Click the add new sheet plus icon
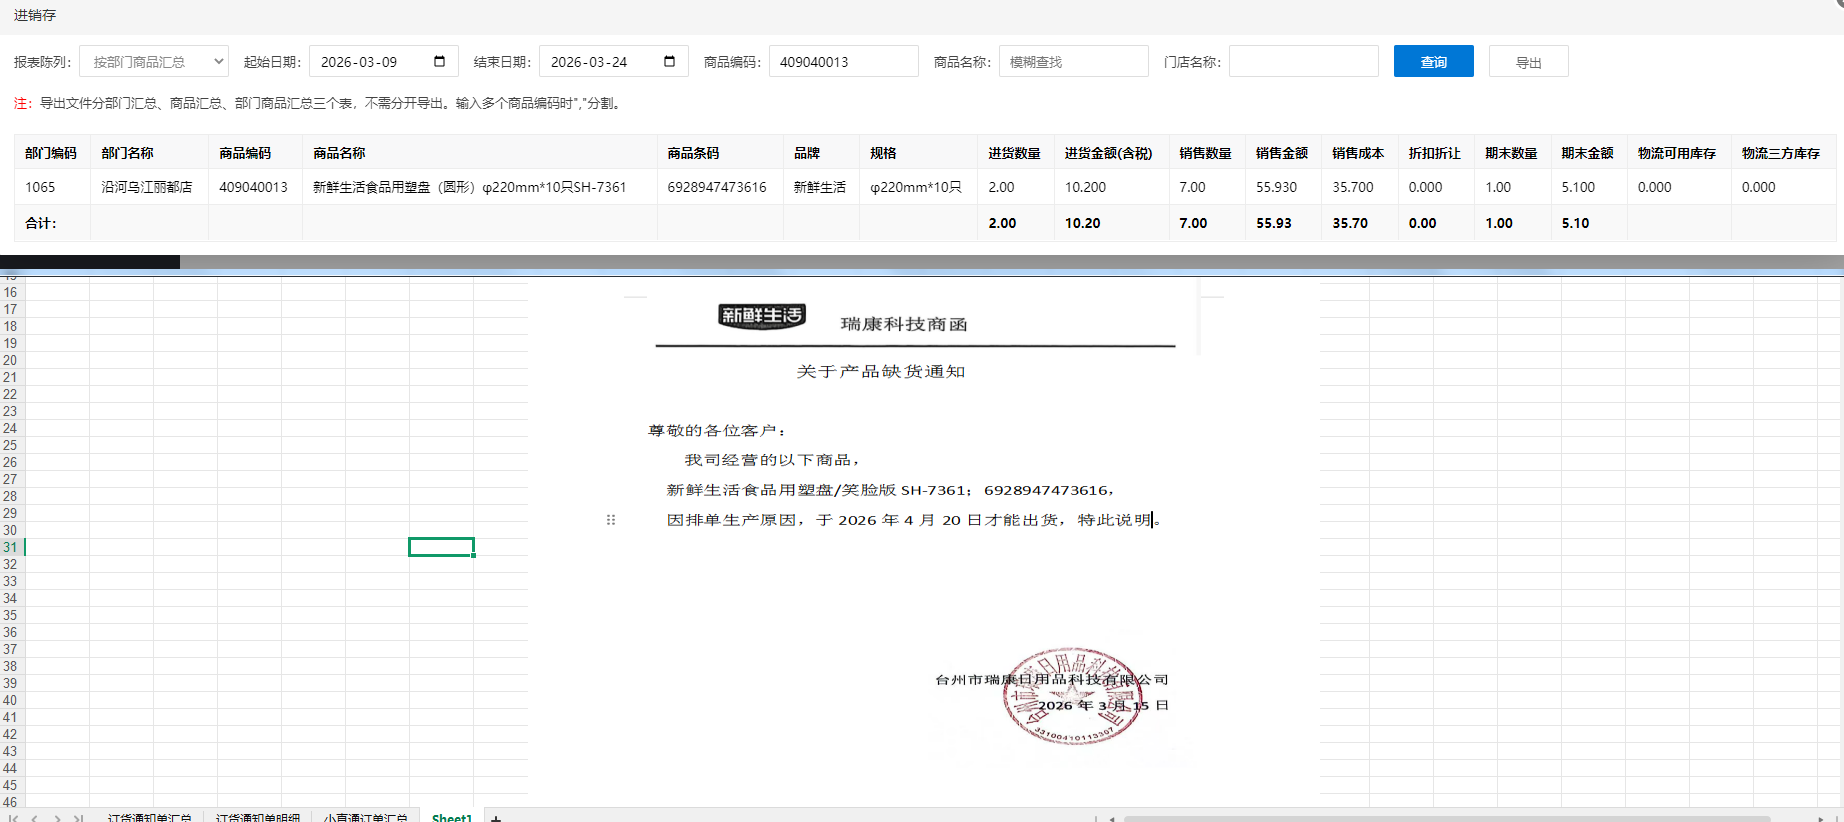 coord(496,818)
